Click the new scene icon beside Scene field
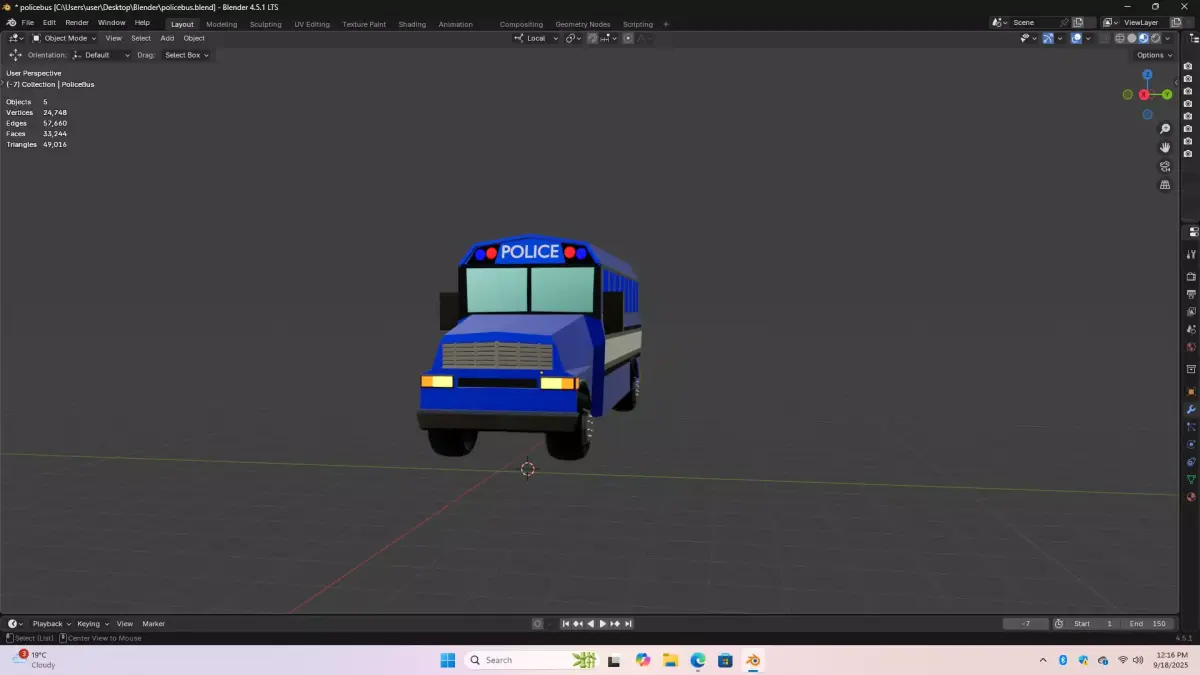This screenshot has height=675, width=1200. [1078, 23]
